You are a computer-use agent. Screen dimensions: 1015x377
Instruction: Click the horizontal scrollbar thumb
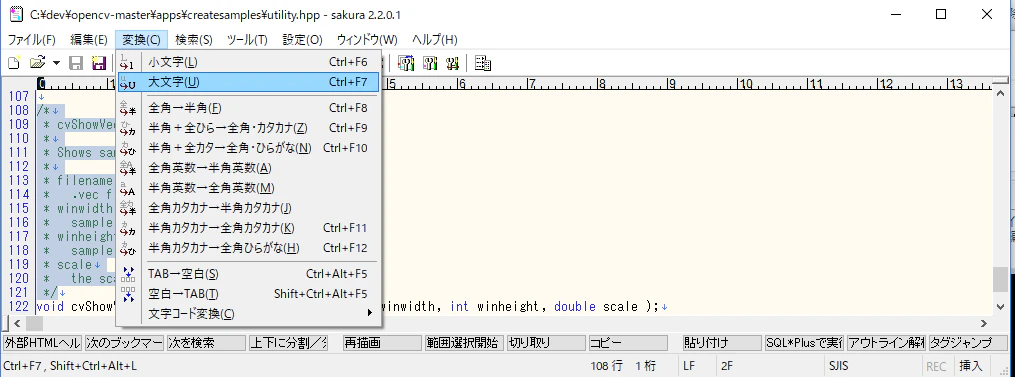pyautogui.click(x=34, y=323)
